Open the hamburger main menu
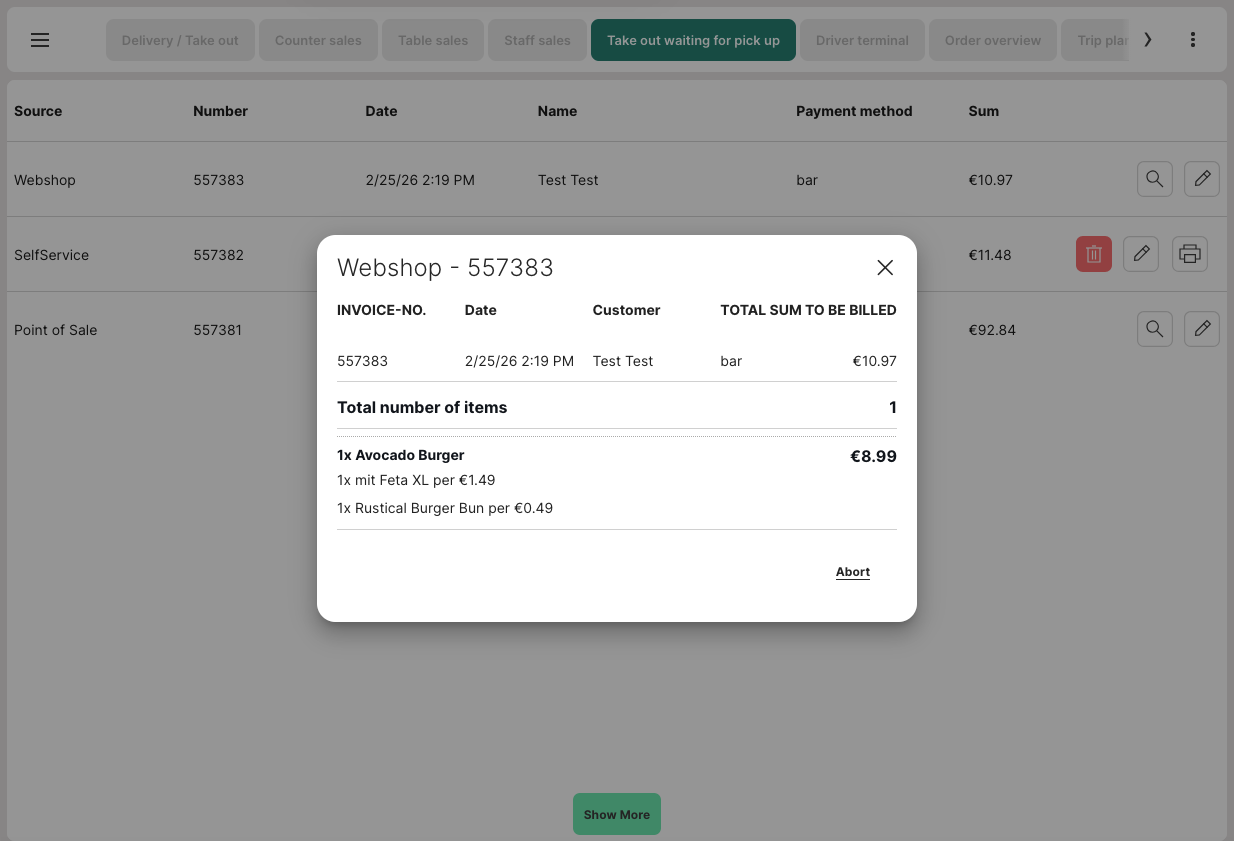1234x841 pixels. pos(40,40)
